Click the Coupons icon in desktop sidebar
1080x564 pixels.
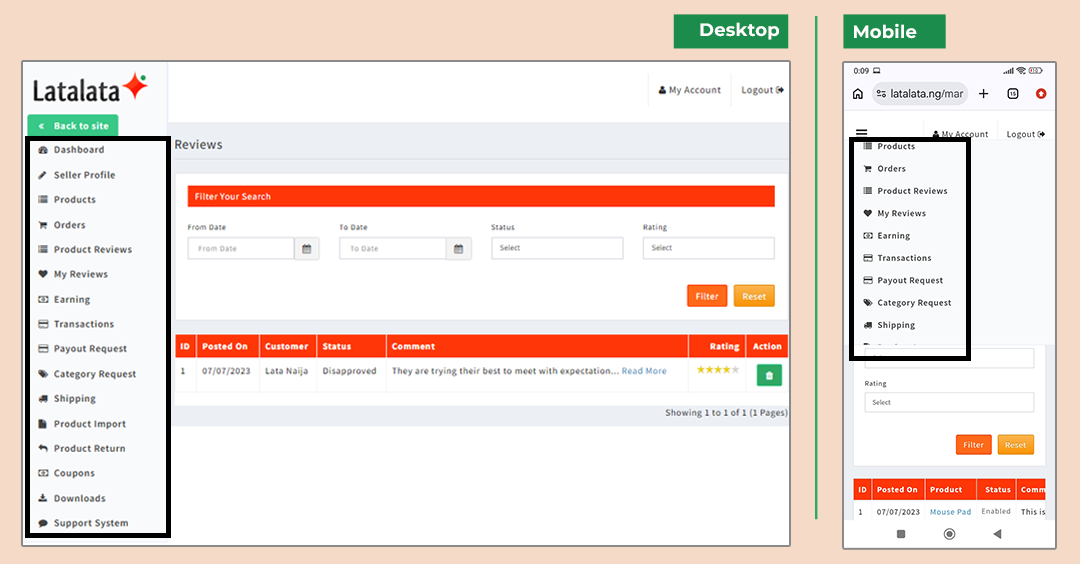(x=43, y=473)
